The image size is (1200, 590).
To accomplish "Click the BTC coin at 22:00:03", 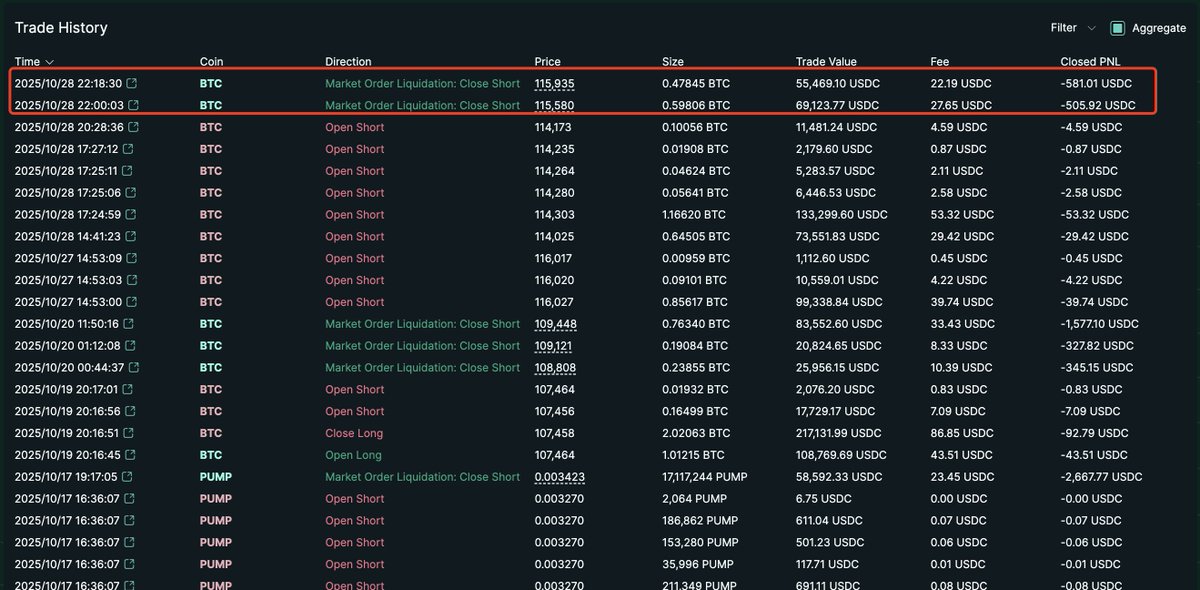I will coord(211,106).
